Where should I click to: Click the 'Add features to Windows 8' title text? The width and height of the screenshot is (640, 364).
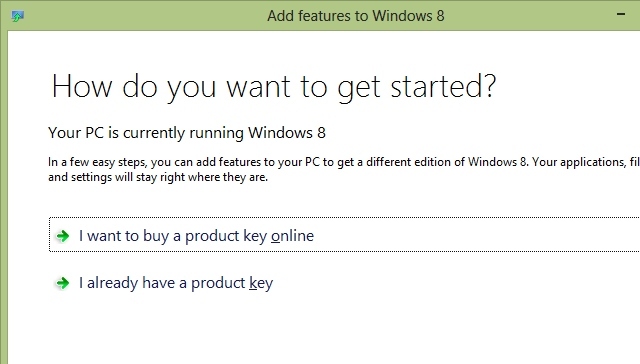tap(356, 16)
